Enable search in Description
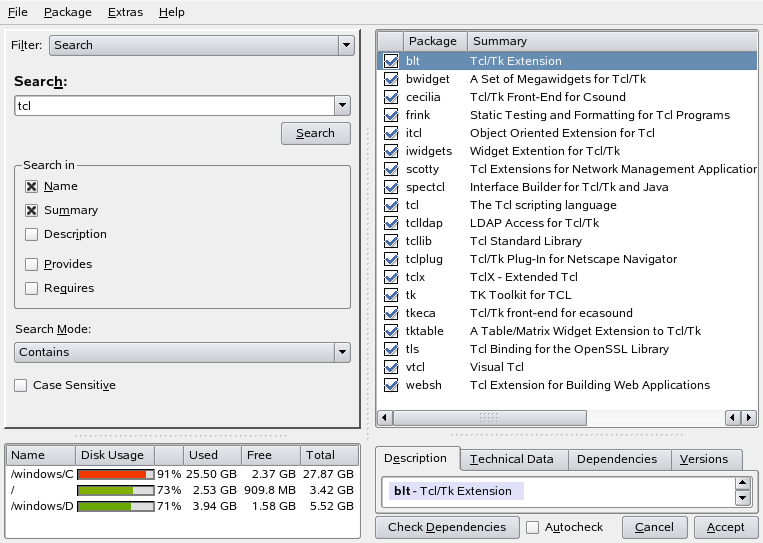Viewport: 763px width, 543px height. [32, 234]
